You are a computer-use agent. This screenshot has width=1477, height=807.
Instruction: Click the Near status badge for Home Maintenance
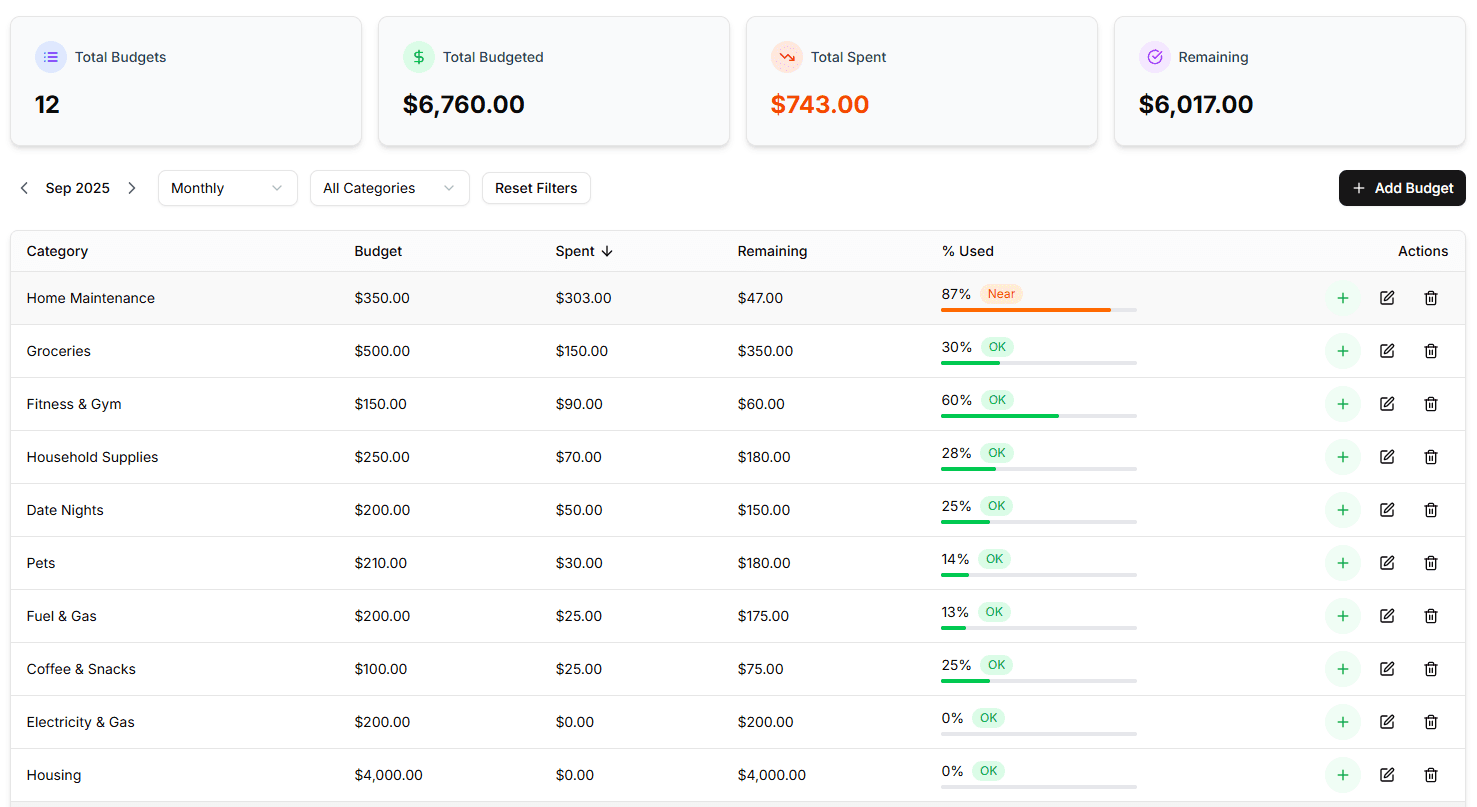(999, 293)
